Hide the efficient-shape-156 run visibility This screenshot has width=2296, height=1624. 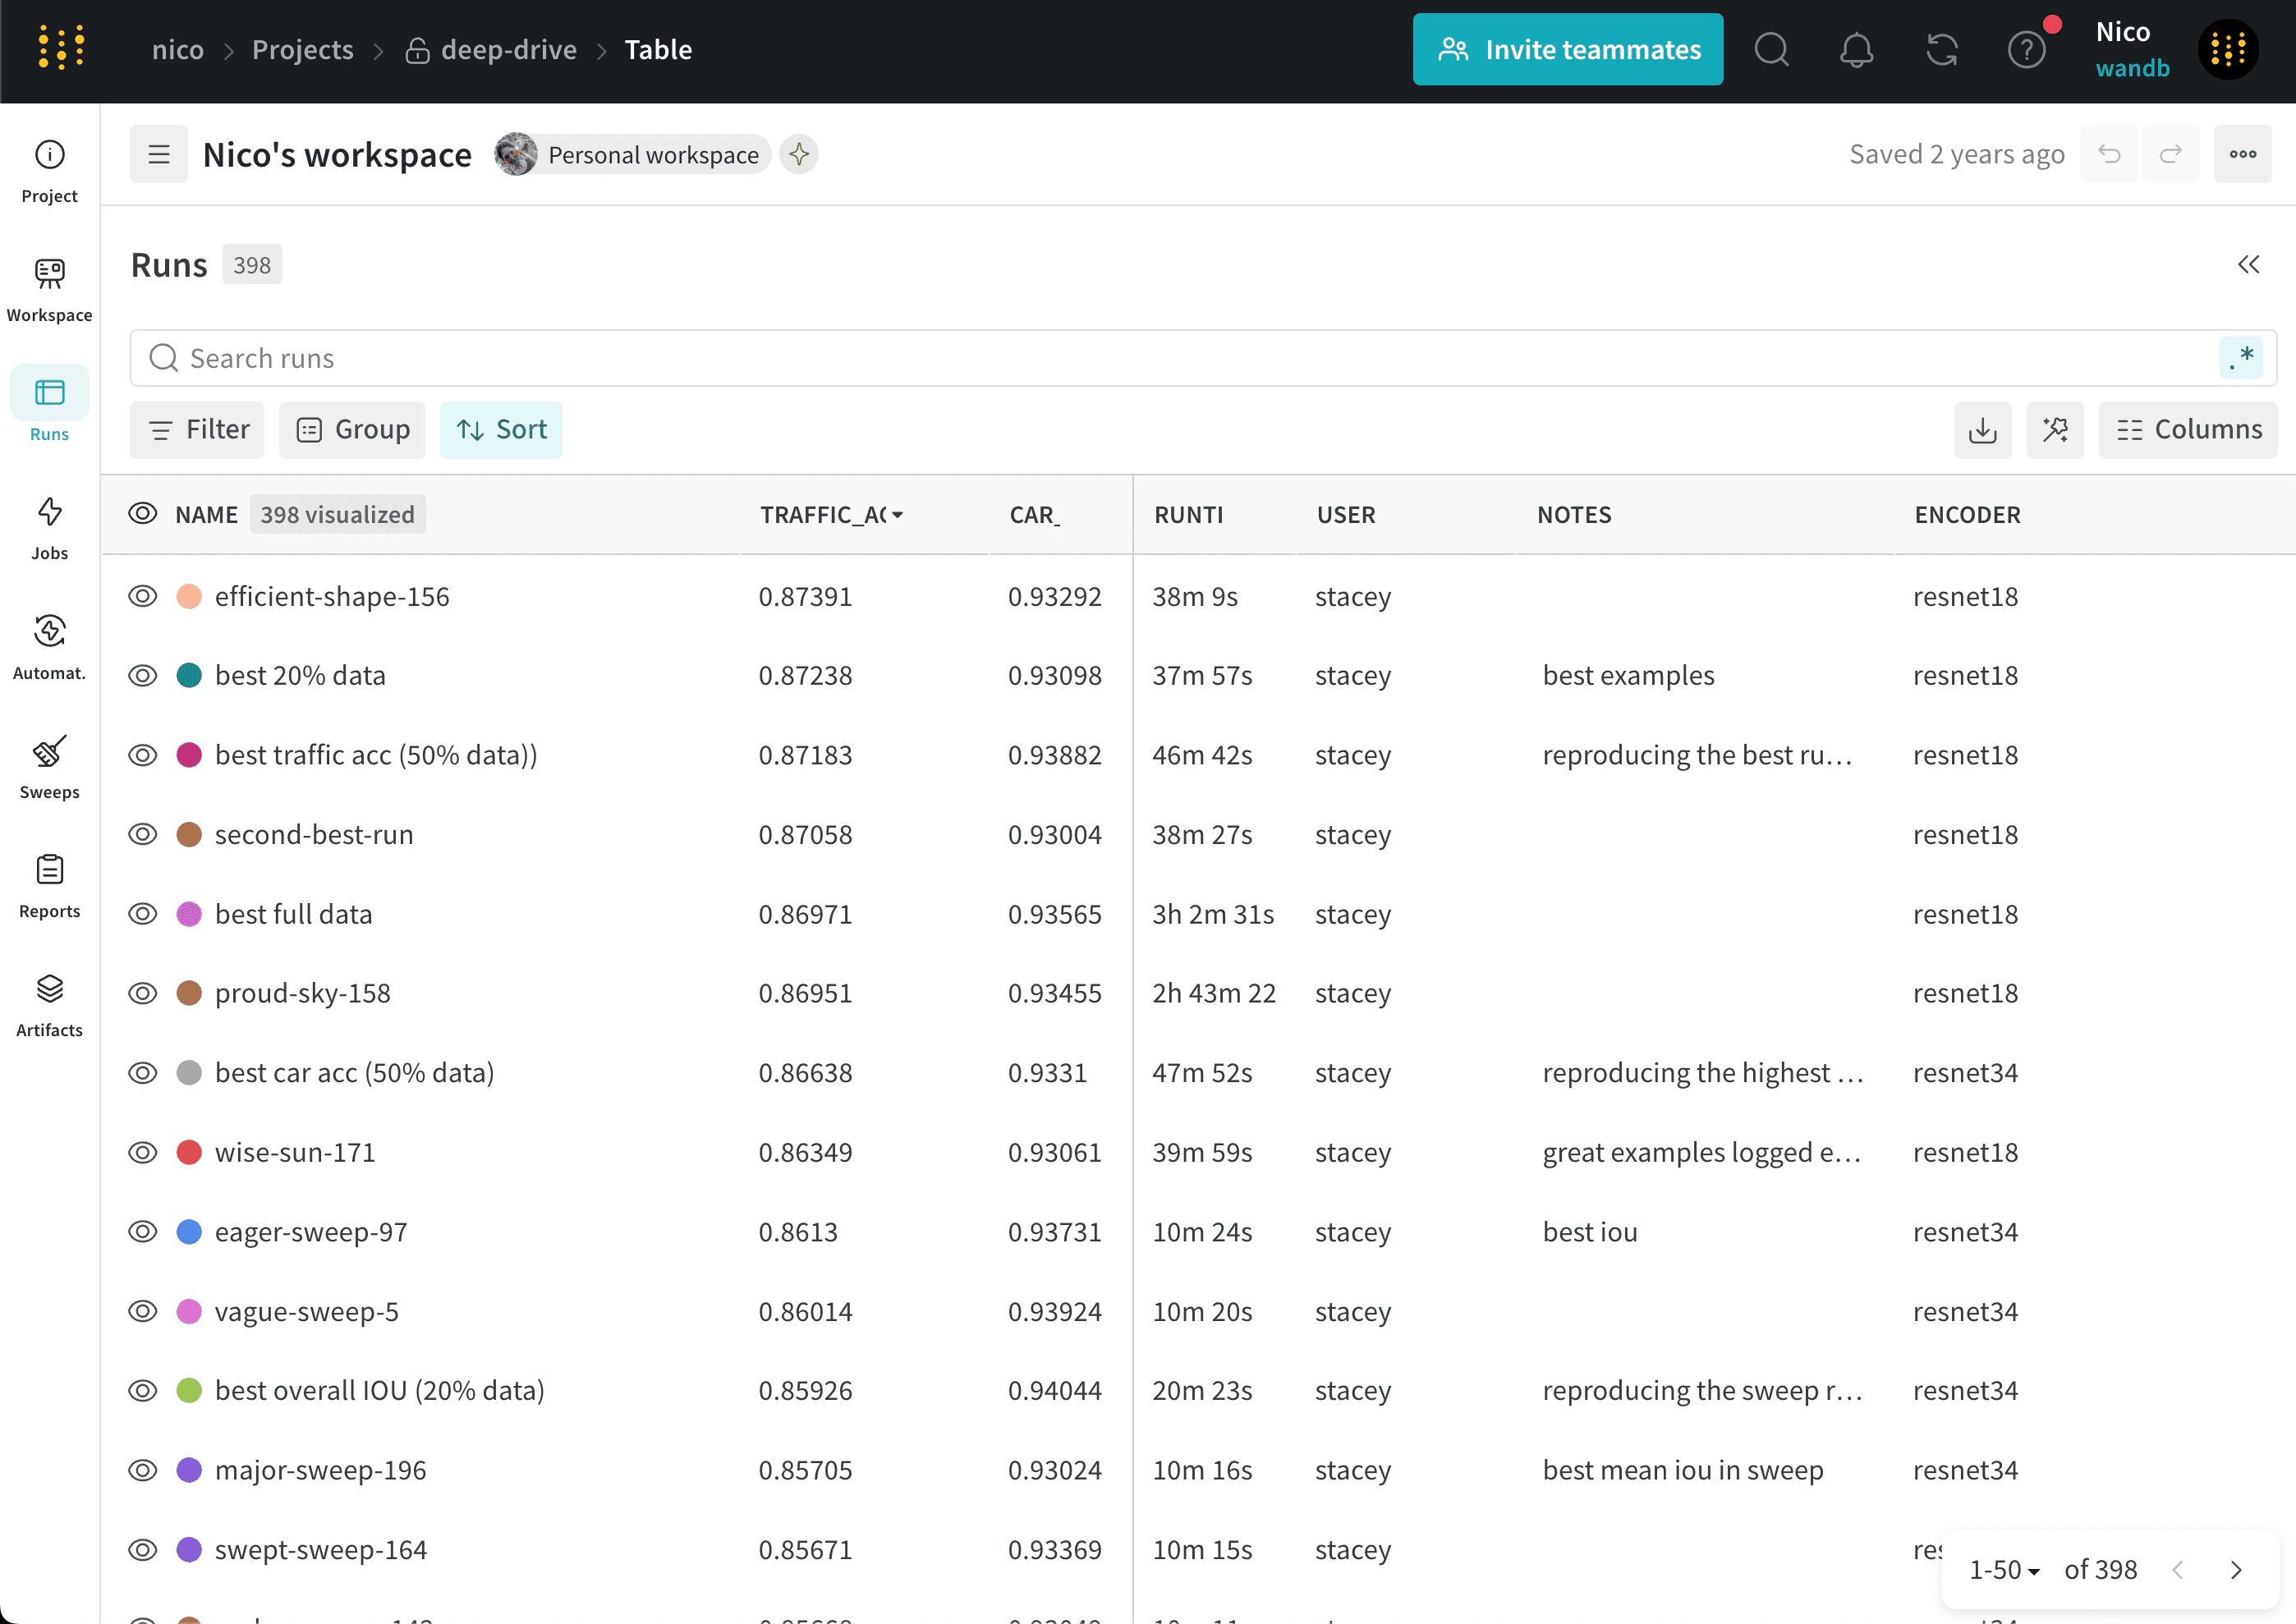pos(143,597)
